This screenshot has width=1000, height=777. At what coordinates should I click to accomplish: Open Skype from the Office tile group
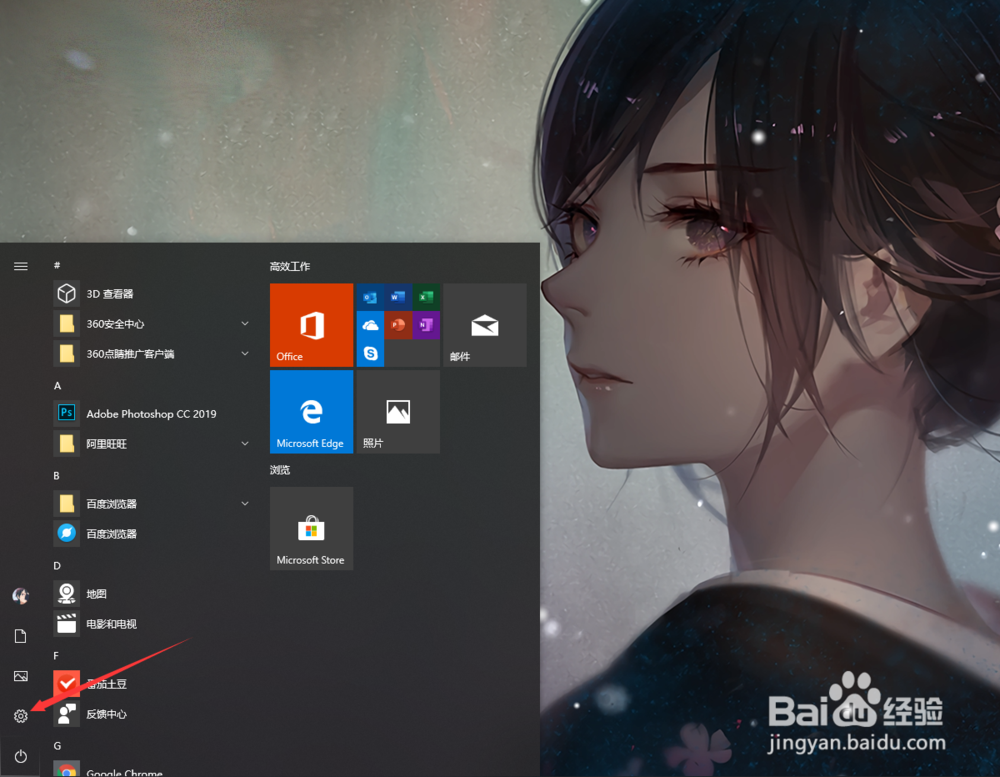coord(370,353)
